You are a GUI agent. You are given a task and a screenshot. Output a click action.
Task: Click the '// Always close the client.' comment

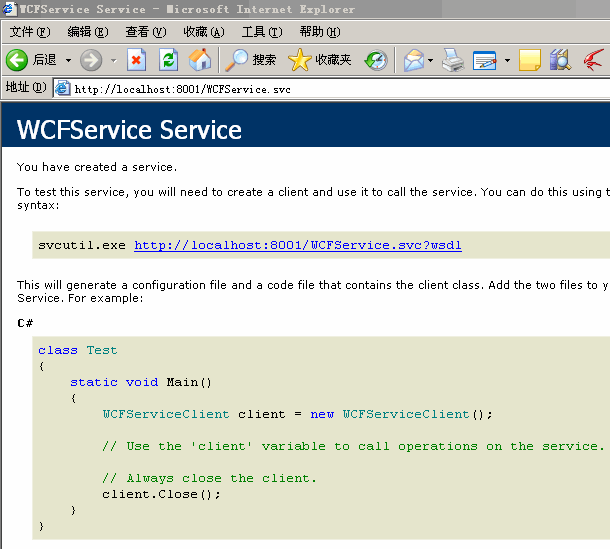click(x=210, y=478)
